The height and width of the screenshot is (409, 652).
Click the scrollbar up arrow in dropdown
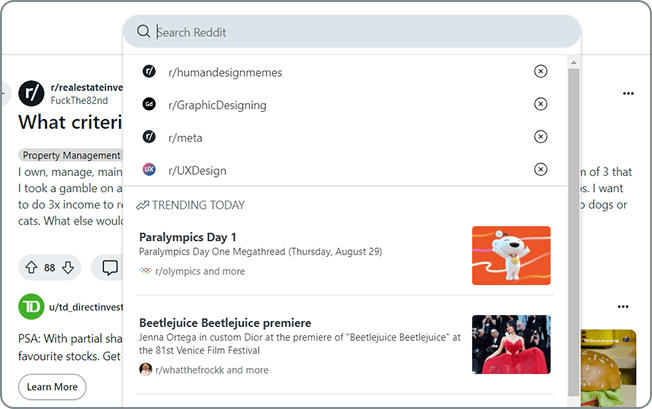pos(573,63)
